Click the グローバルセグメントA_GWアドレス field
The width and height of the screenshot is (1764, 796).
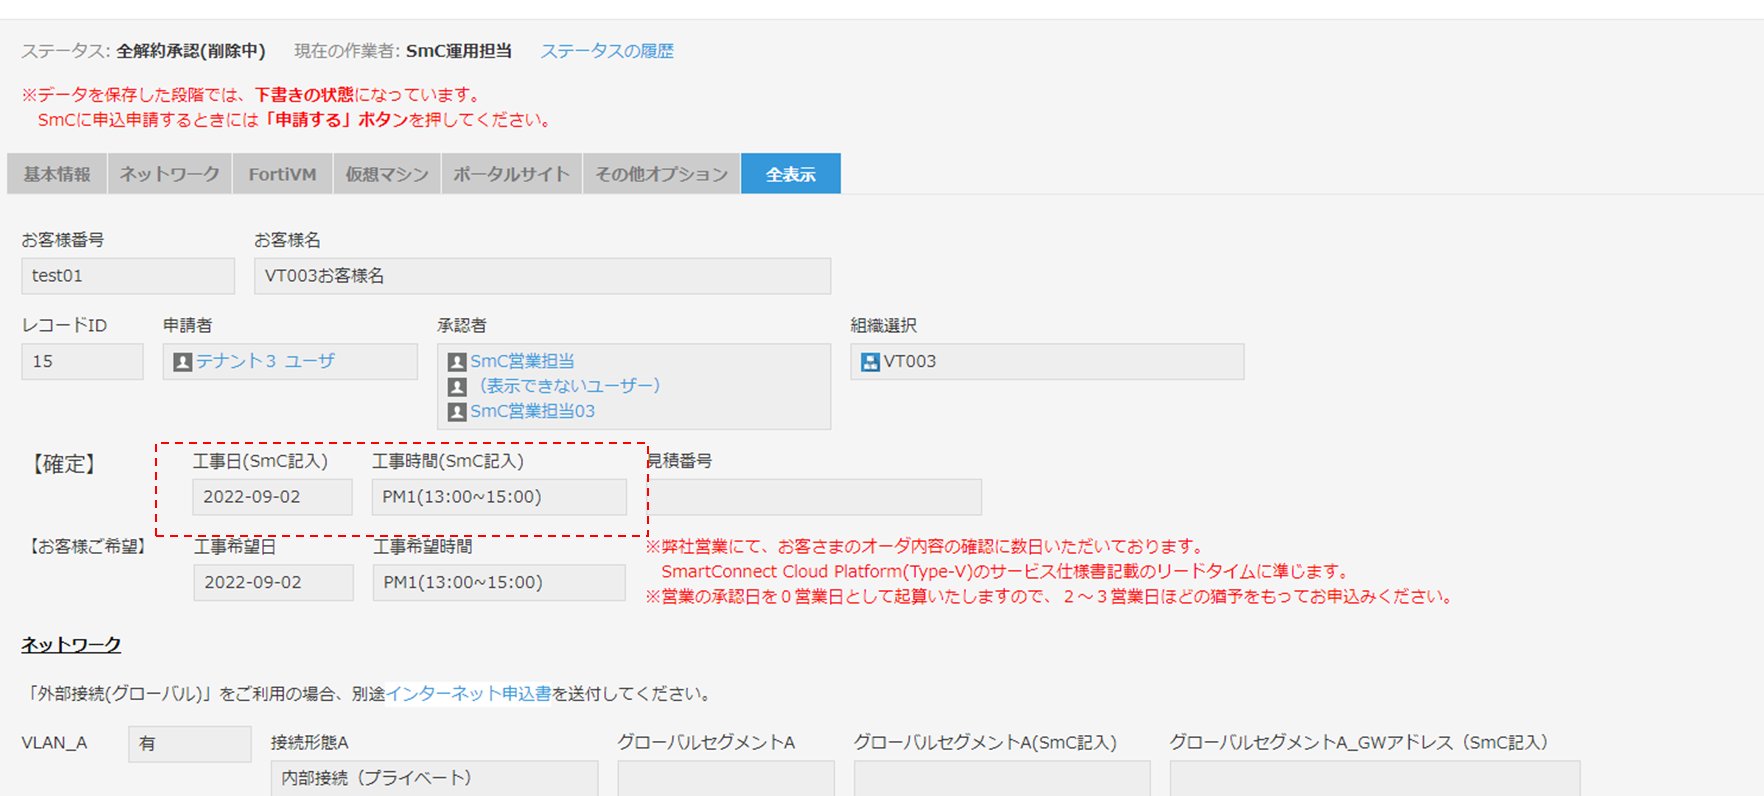pos(1375,778)
